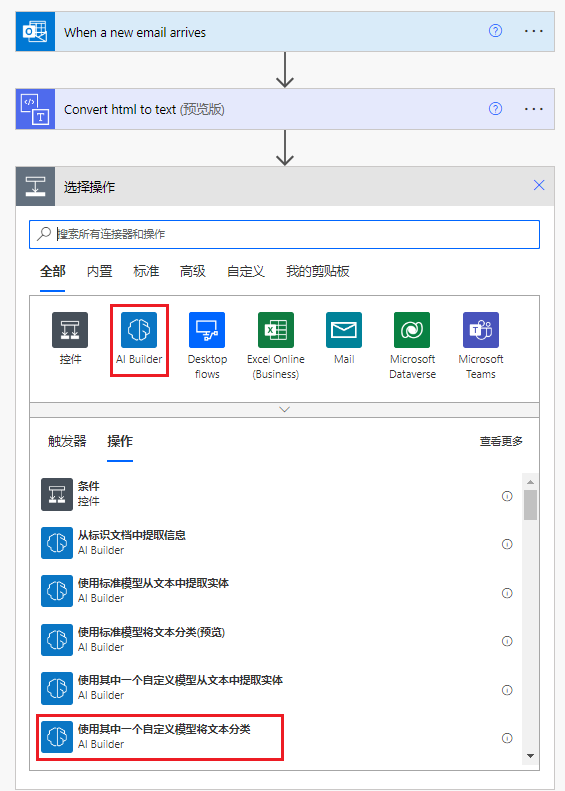Show help for Convert html to text
The width and height of the screenshot is (565, 791).
495,108
